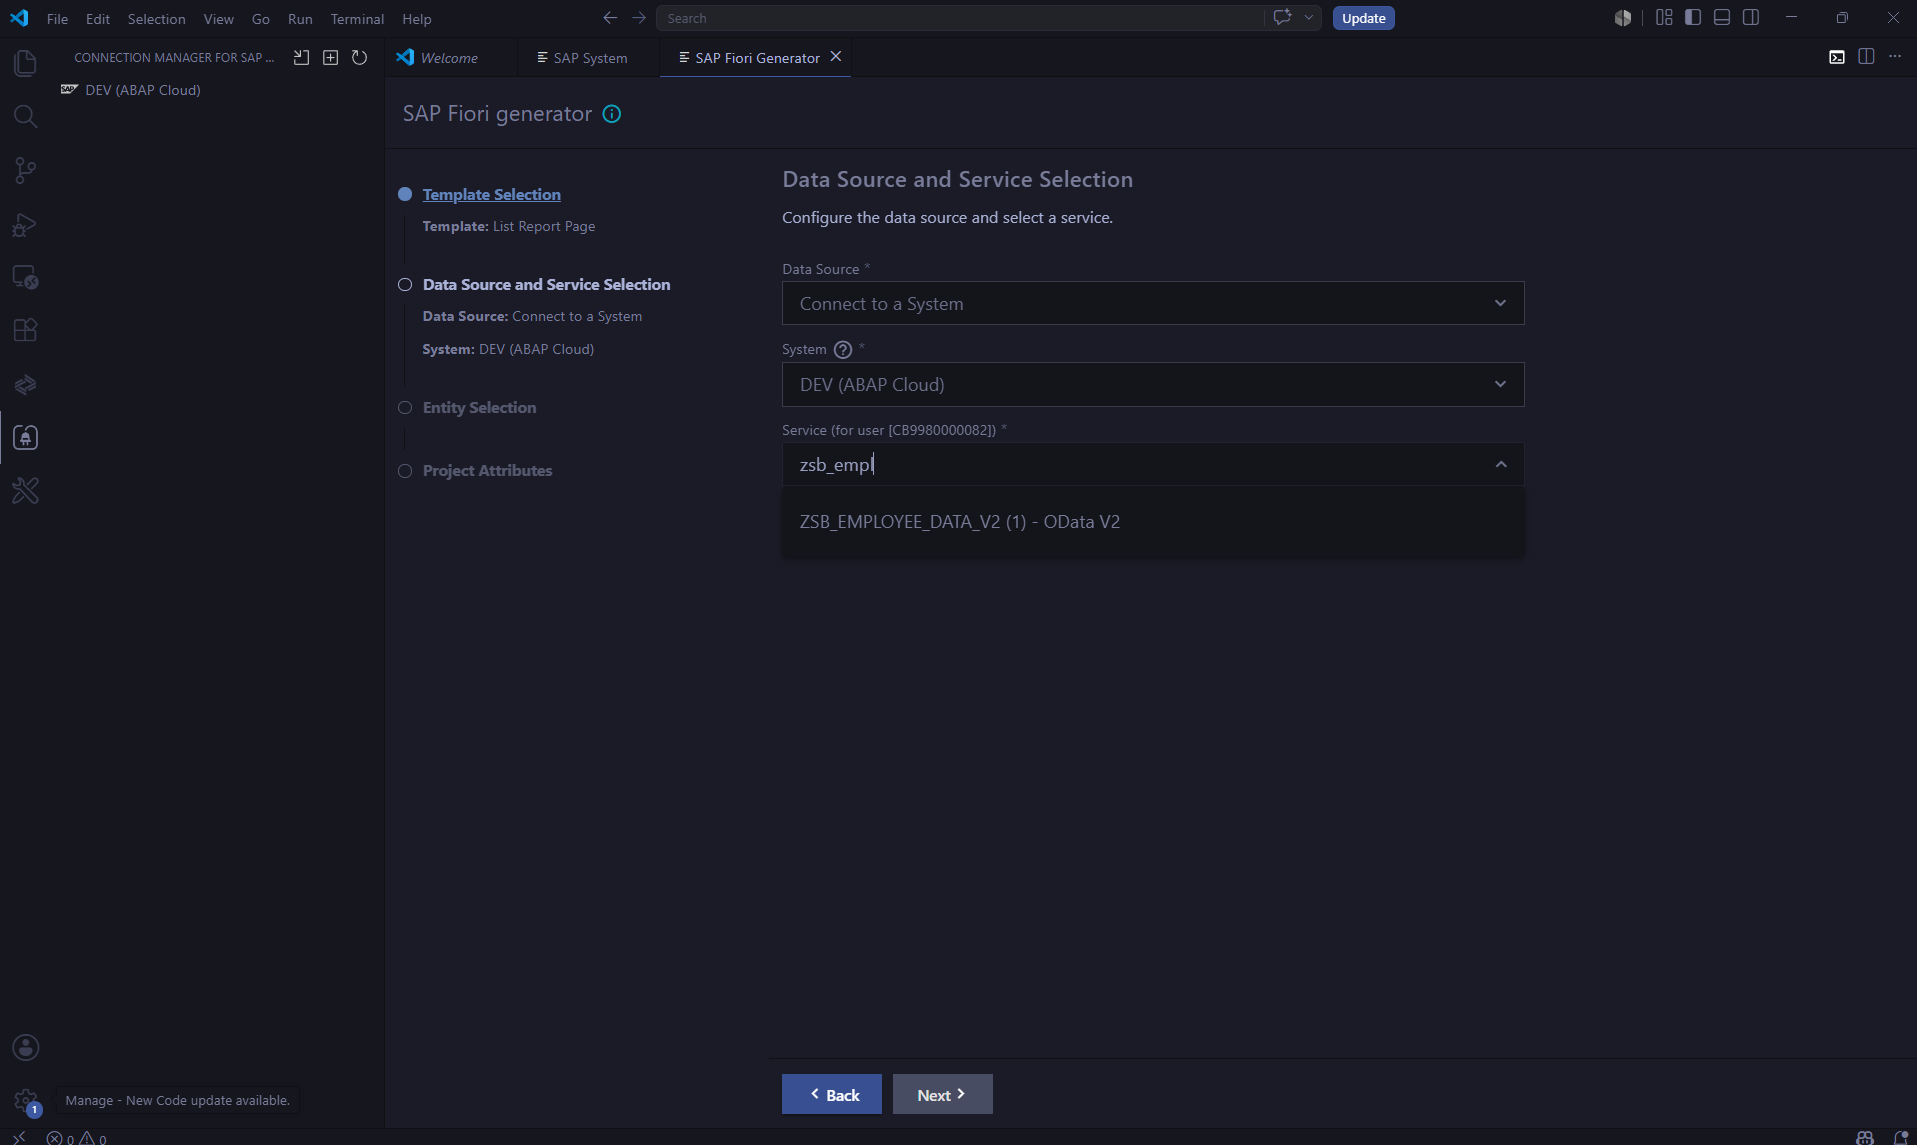Open chat dropdown arrow in title bar
The image size is (1917, 1145).
coord(1308,18)
